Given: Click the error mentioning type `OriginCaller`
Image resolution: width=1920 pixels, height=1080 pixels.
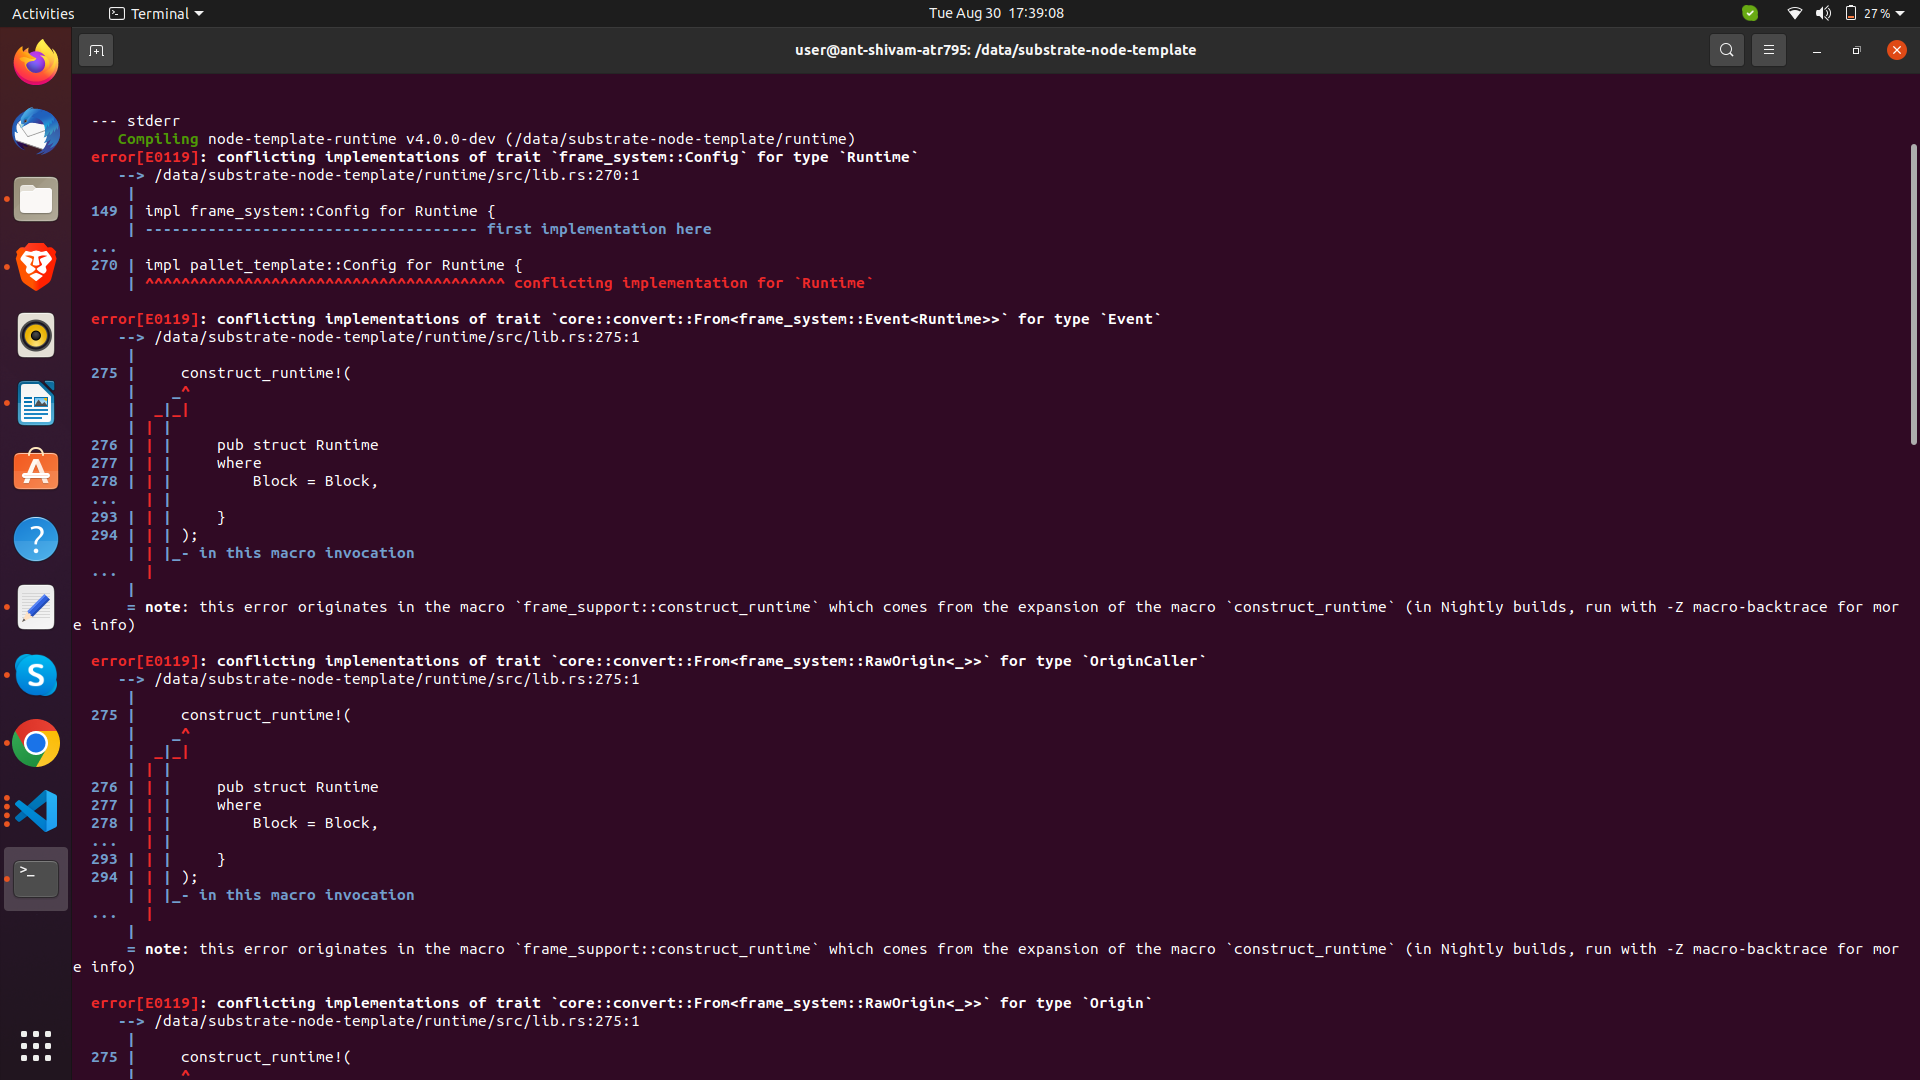Looking at the screenshot, I should [x=649, y=661].
